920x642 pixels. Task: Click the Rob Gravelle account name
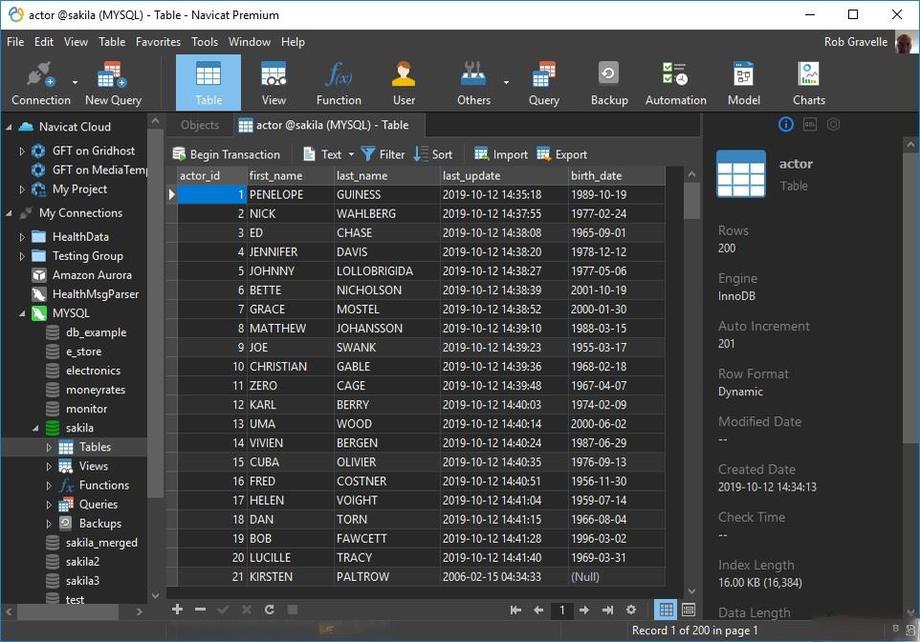[x=855, y=42]
